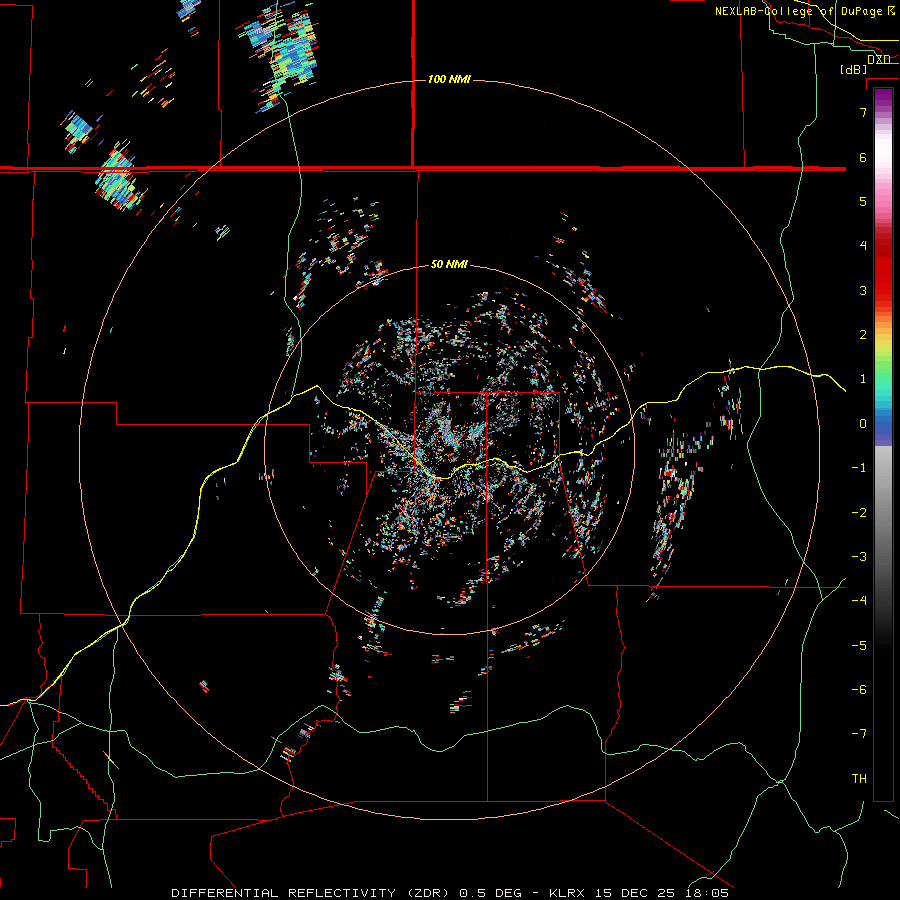Click the TH threshold label on scale
Image resolution: width=900 pixels, height=900 pixels.
click(x=859, y=779)
